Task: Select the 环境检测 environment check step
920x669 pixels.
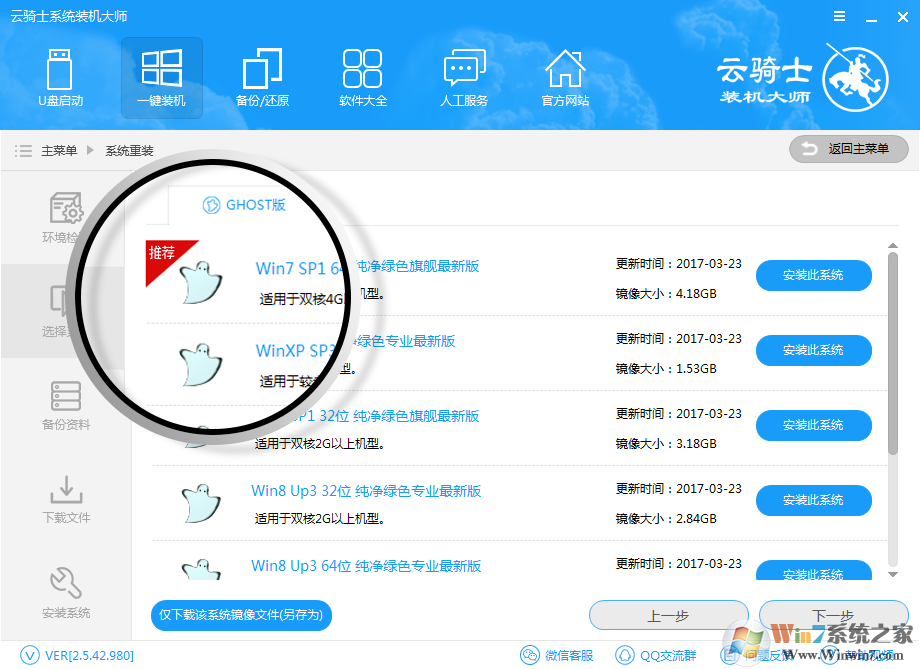Action: click(x=65, y=217)
